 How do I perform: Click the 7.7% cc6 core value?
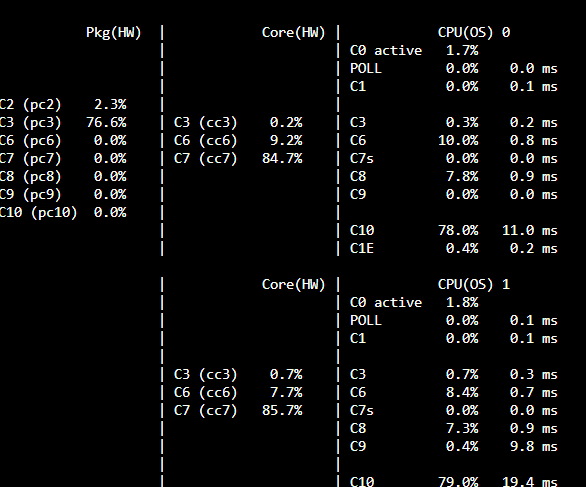pos(286,392)
